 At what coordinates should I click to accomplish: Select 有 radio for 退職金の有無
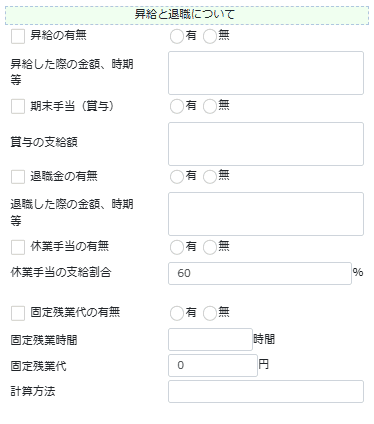coord(177,177)
